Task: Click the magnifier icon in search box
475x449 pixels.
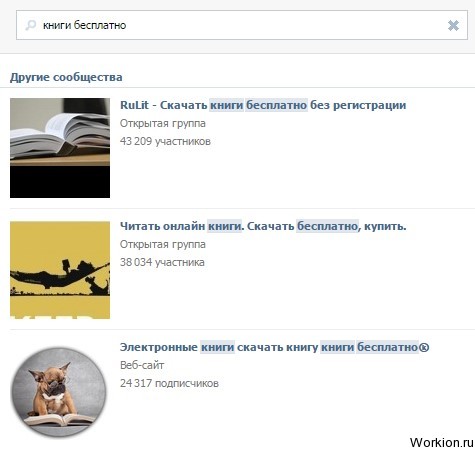Action: (x=30, y=25)
